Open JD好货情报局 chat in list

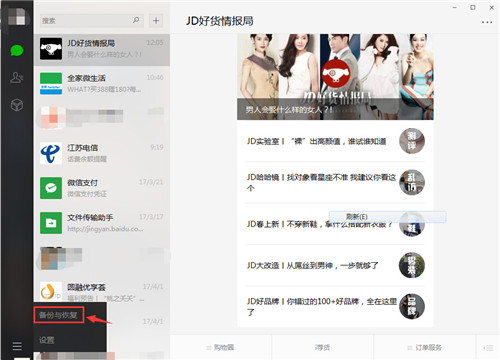pos(102,49)
